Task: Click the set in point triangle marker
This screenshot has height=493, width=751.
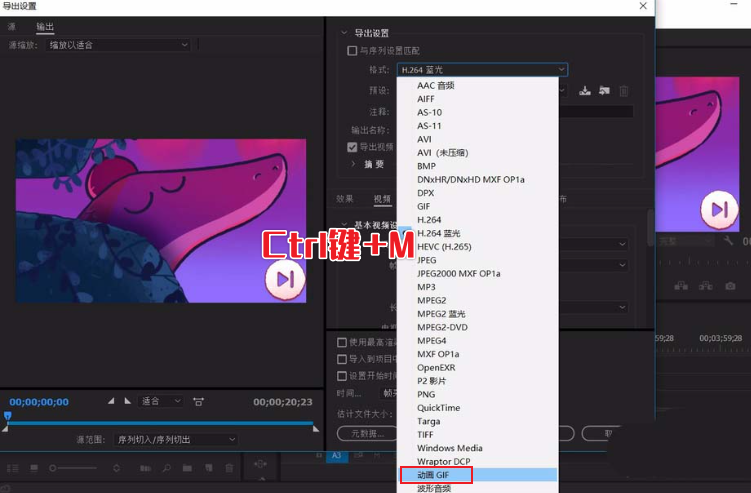Action: click(111, 401)
